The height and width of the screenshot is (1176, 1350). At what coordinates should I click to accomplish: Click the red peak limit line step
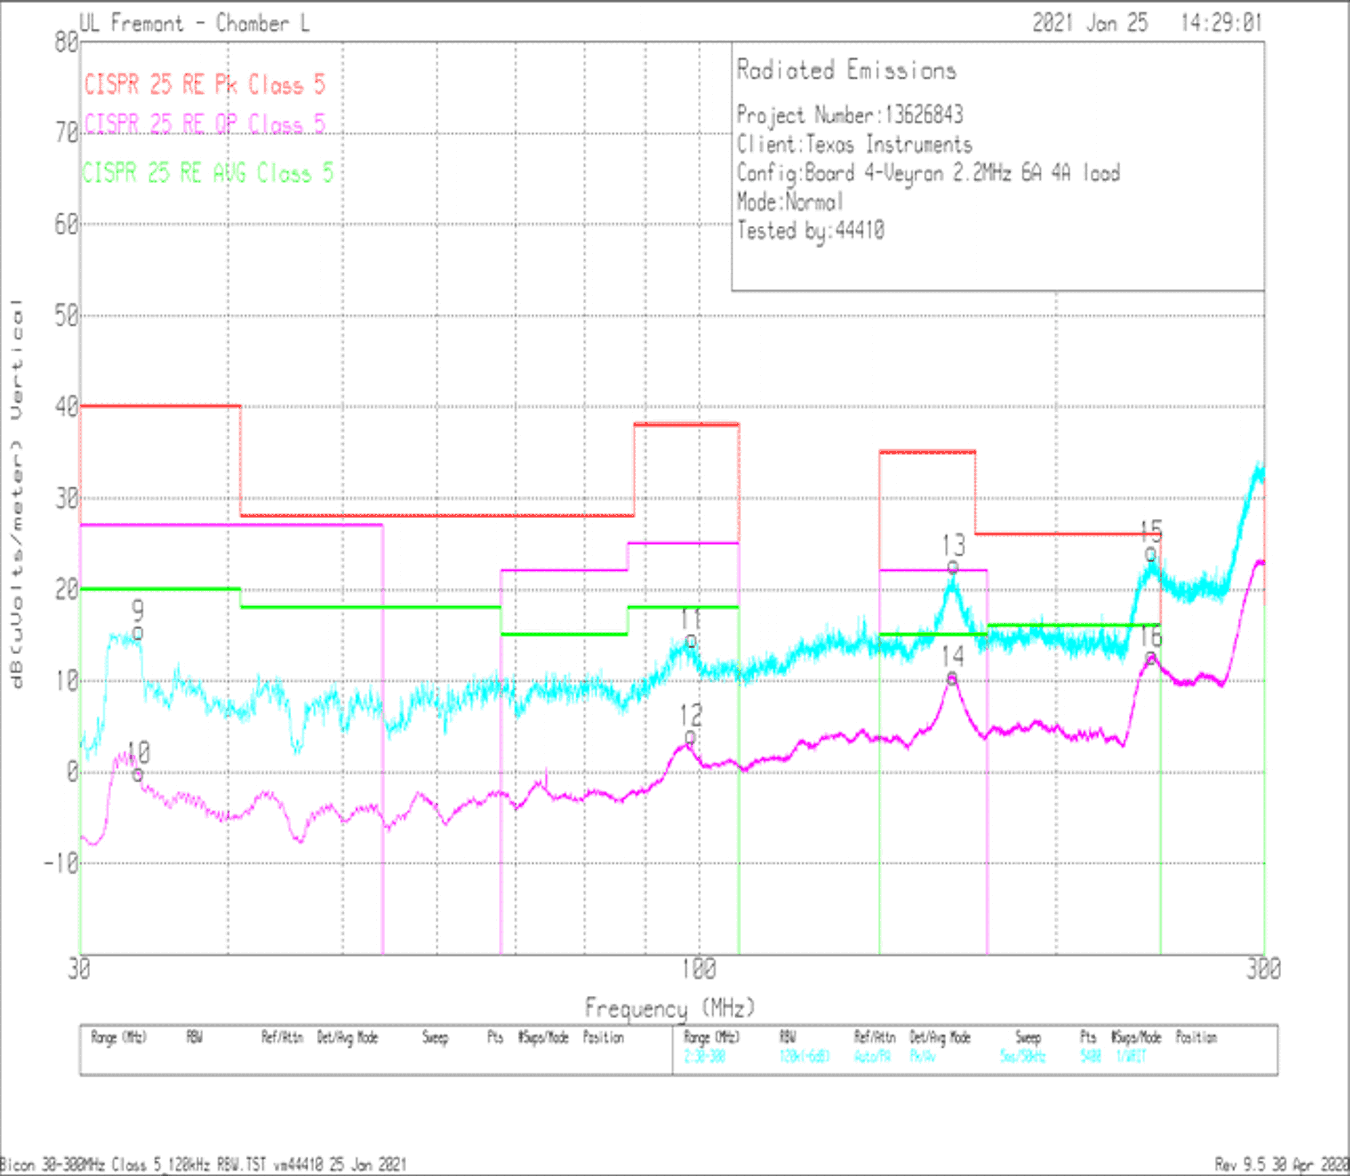160,406
